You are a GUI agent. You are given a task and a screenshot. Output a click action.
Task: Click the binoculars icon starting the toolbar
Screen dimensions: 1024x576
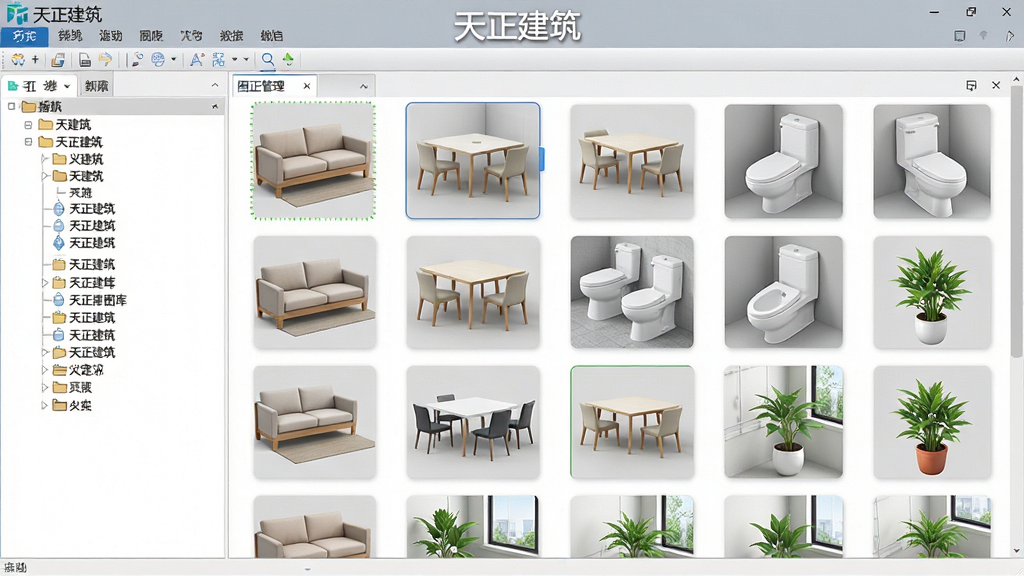pos(18,60)
